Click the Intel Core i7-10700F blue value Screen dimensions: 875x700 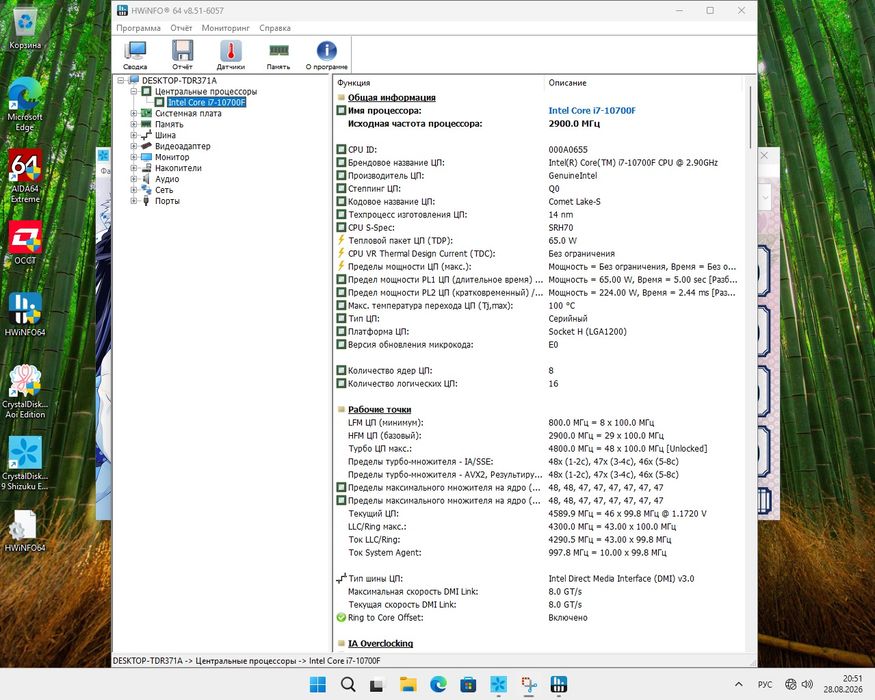coord(592,111)
